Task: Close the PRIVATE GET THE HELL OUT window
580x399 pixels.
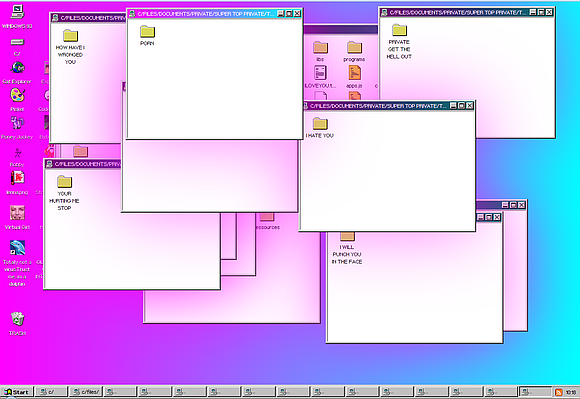Action: 549,12
